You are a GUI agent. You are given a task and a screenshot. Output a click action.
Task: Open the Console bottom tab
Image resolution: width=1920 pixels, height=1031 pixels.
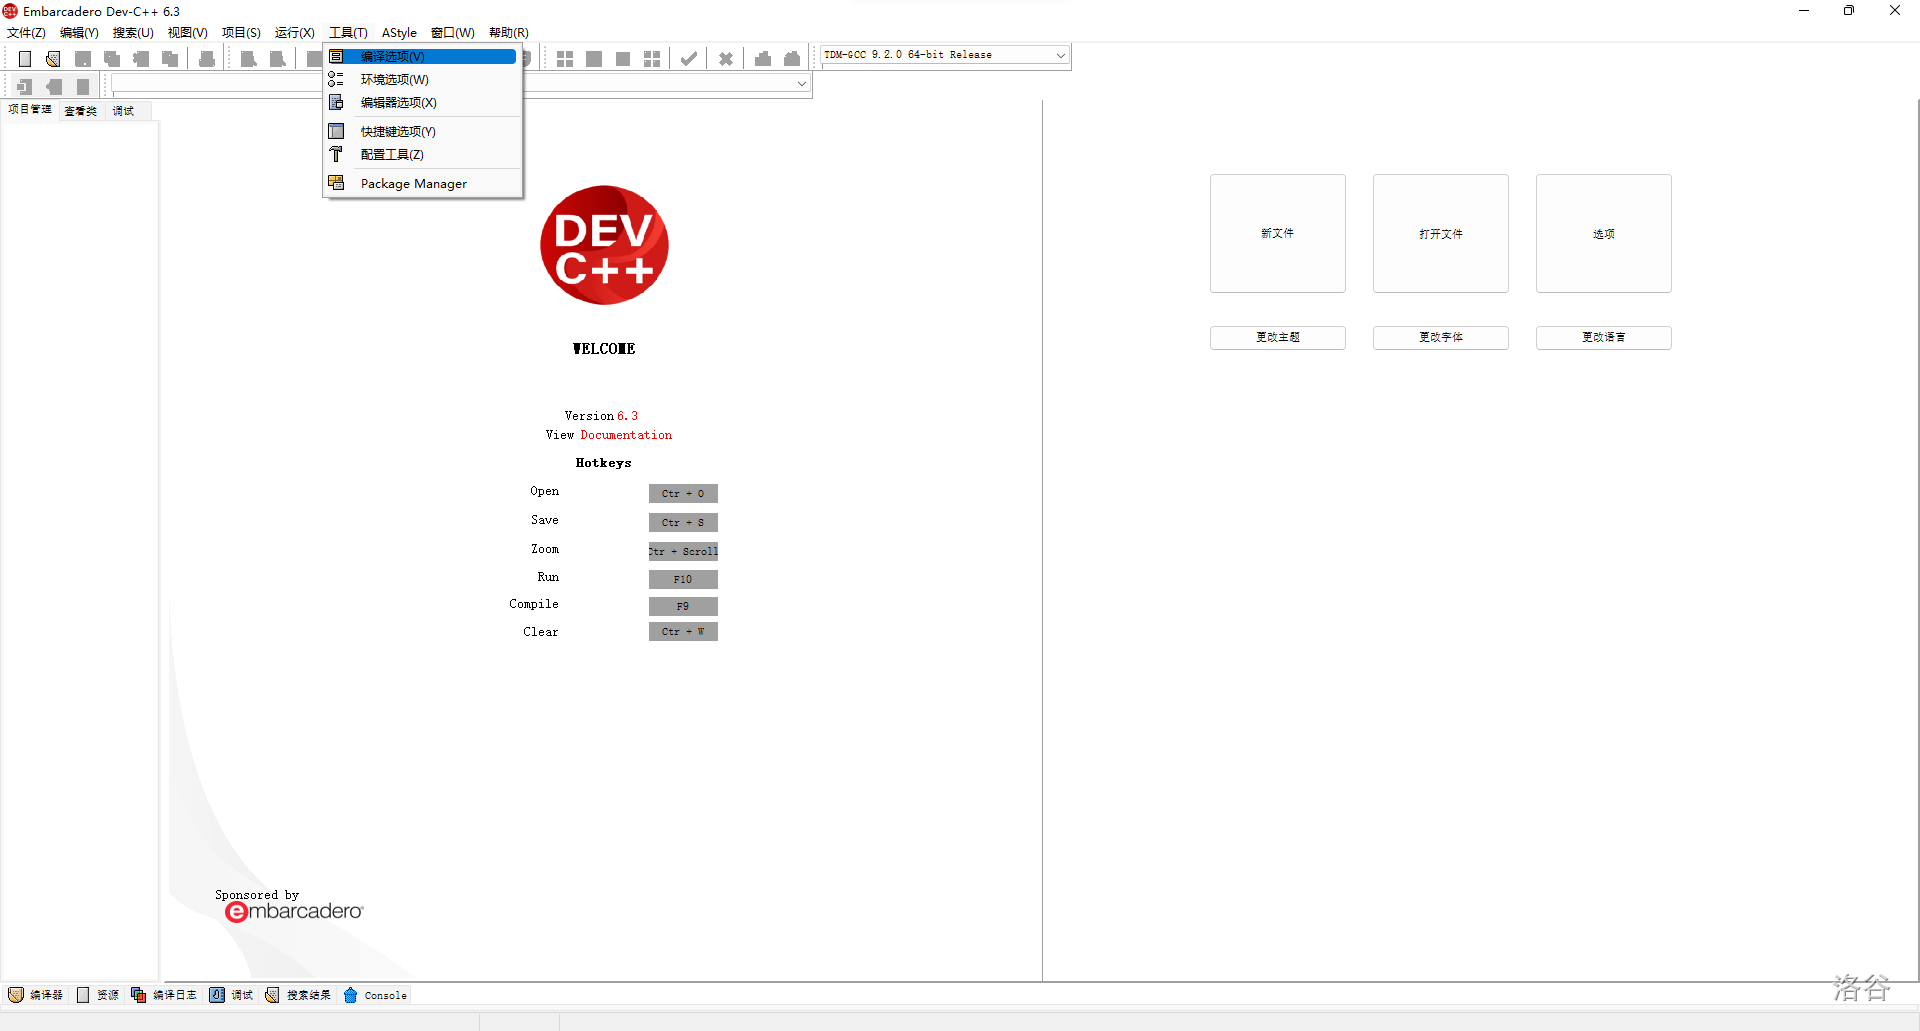(x=375, y=995)
